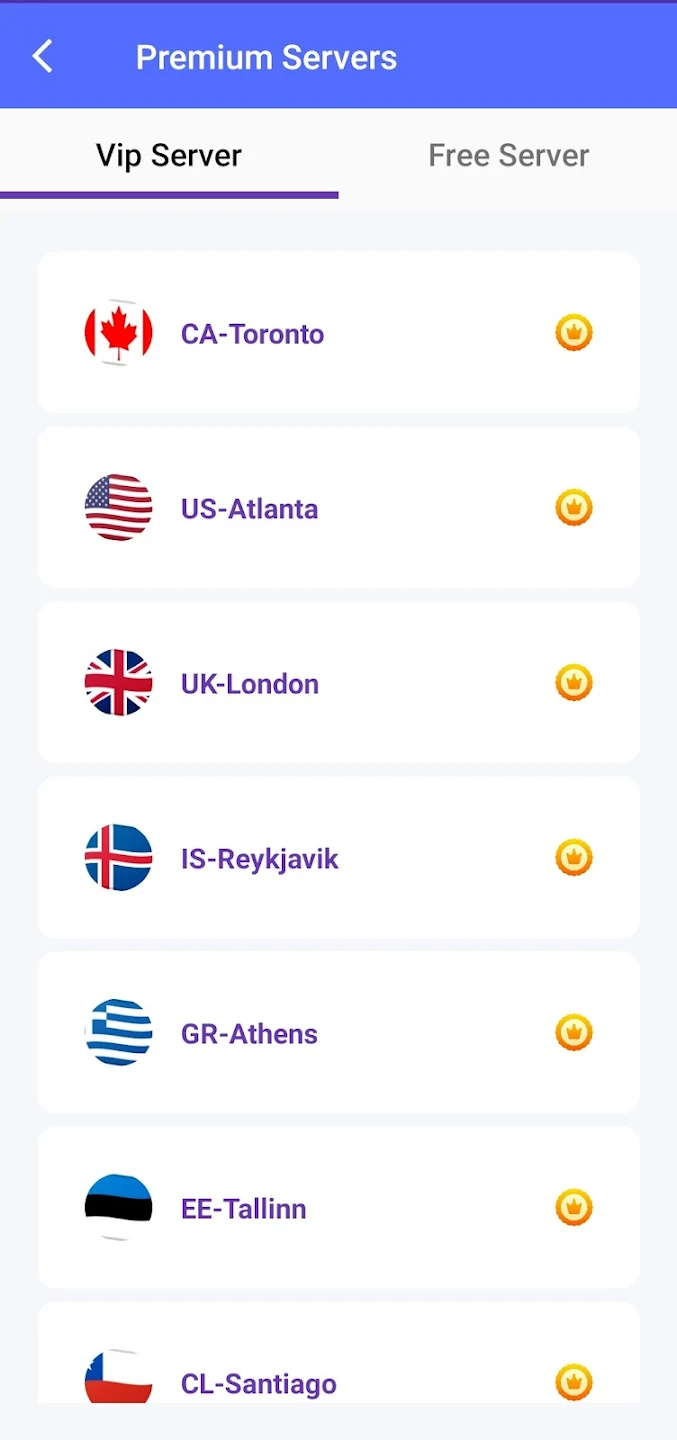Tap the crown badge on CA-Toronto row
Screen dimensions: 677x1440
[573, 332]
